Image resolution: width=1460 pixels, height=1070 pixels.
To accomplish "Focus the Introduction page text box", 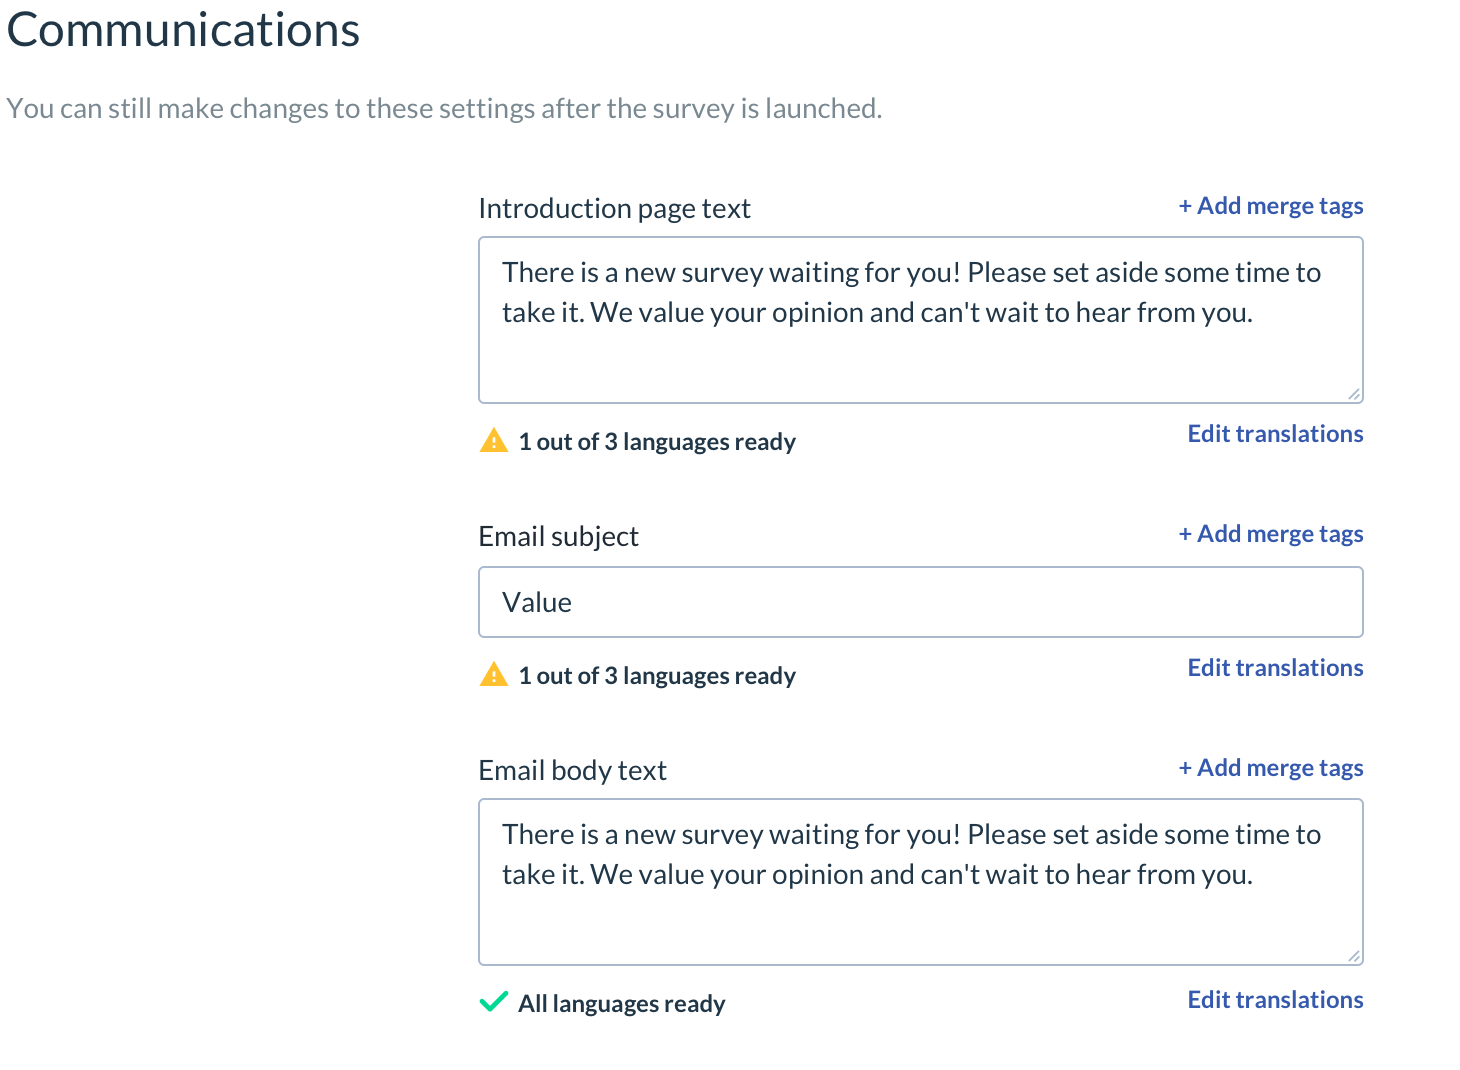I will click(921, 320).
